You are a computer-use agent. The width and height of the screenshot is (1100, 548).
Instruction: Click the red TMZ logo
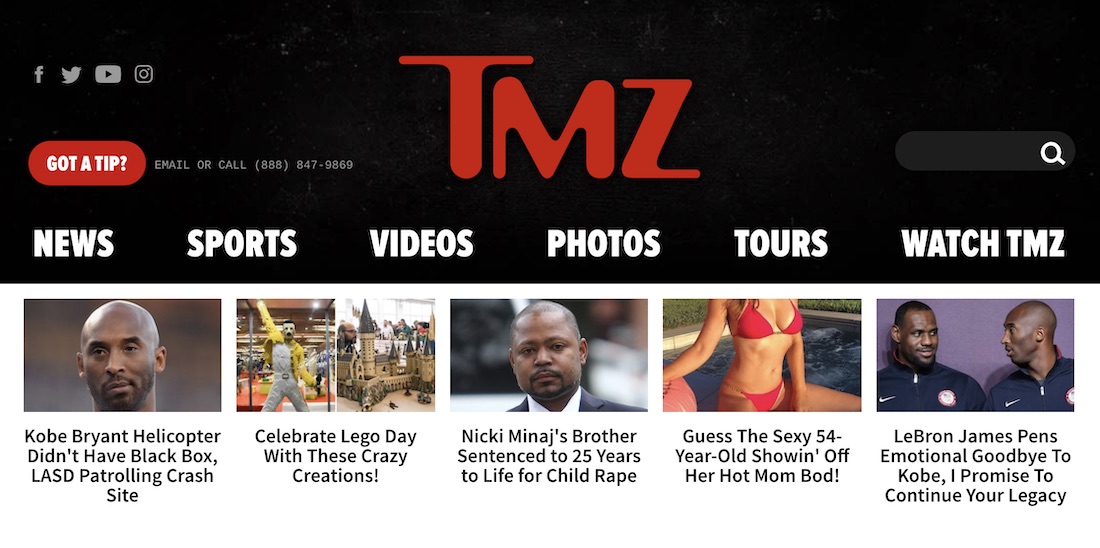549,117
